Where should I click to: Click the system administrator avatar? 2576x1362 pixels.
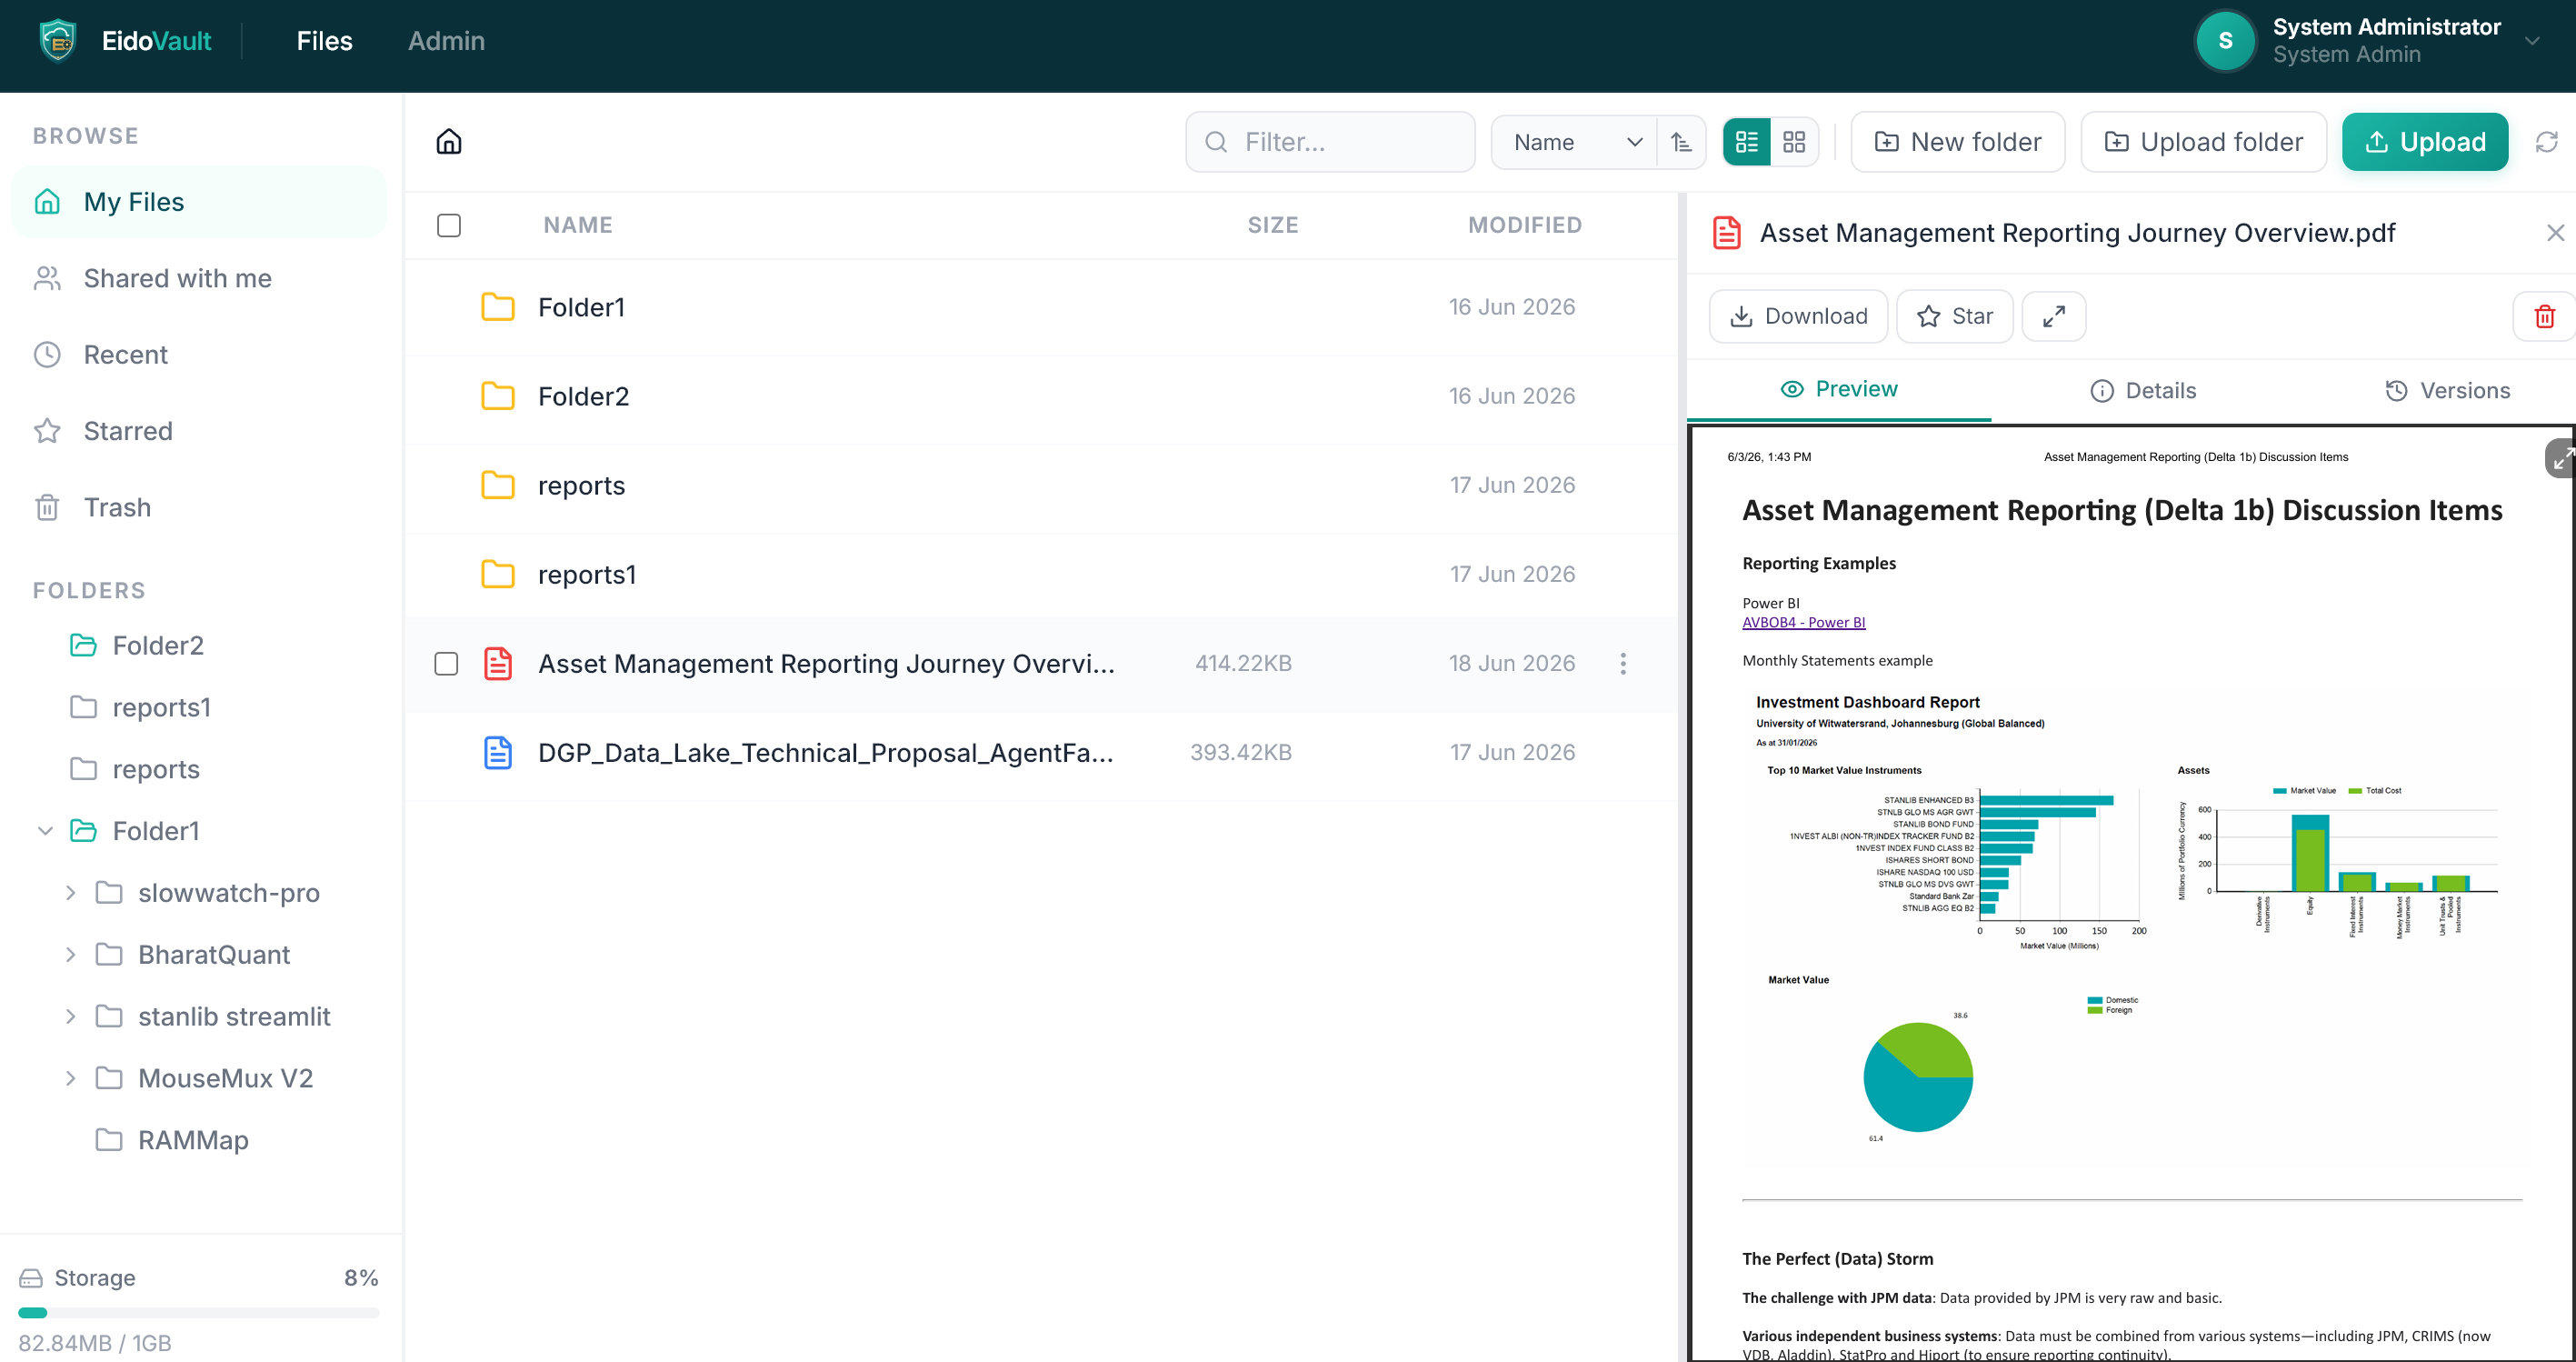tap(2225, 41)
